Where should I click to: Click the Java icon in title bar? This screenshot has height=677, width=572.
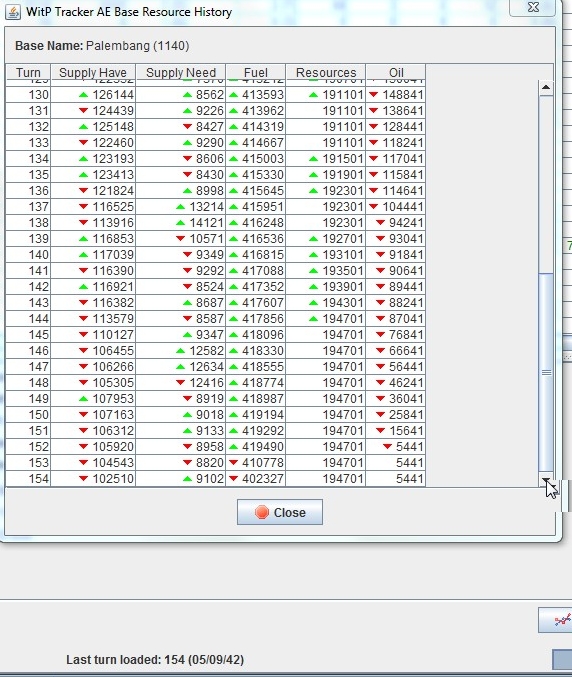13,12
